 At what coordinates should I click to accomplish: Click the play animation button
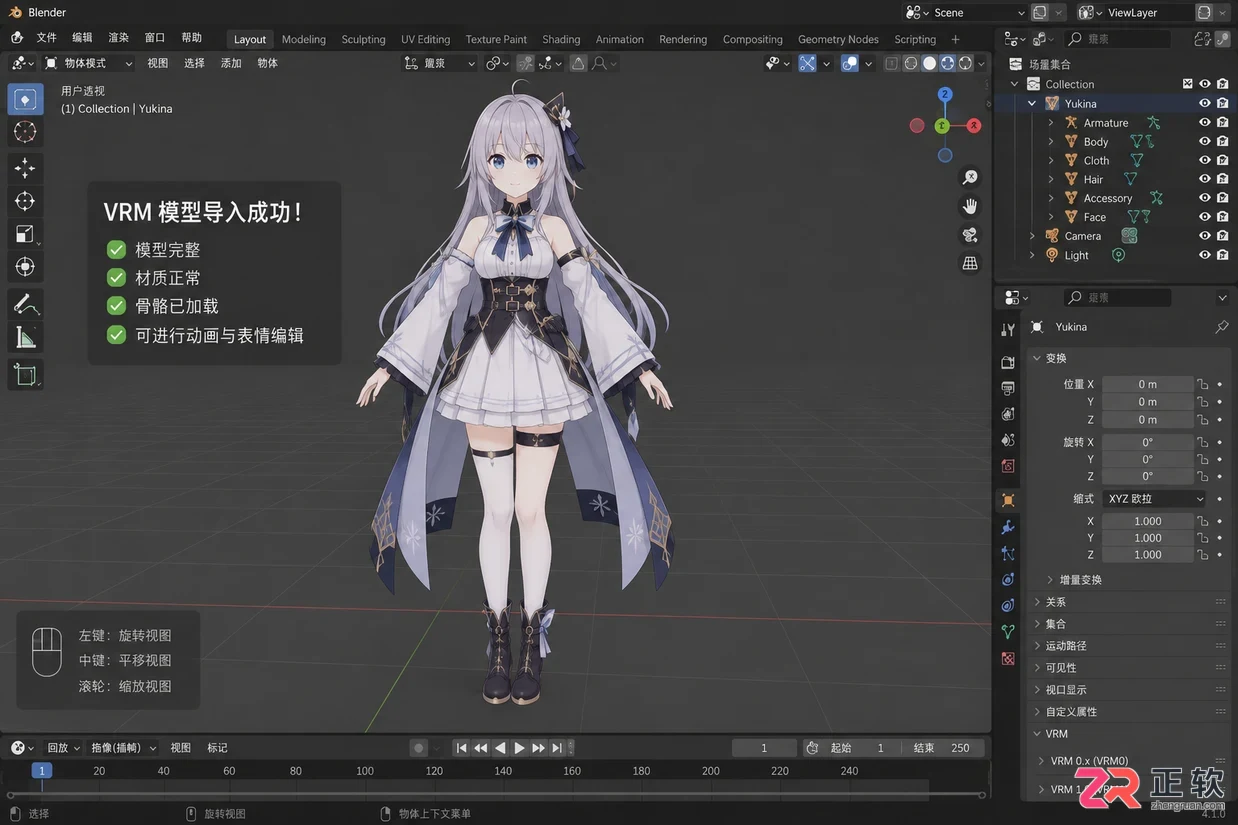click(x=519, y=748)
